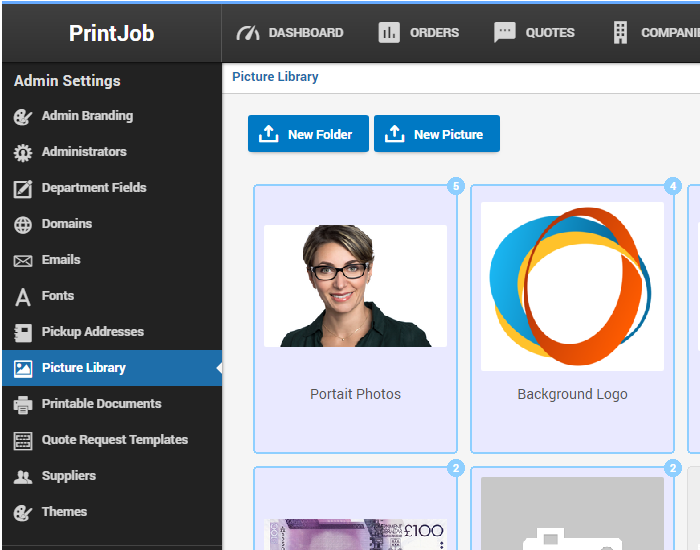Open the Quotes menu item
The image size is (700, 550).
click(x=535, y=33)
